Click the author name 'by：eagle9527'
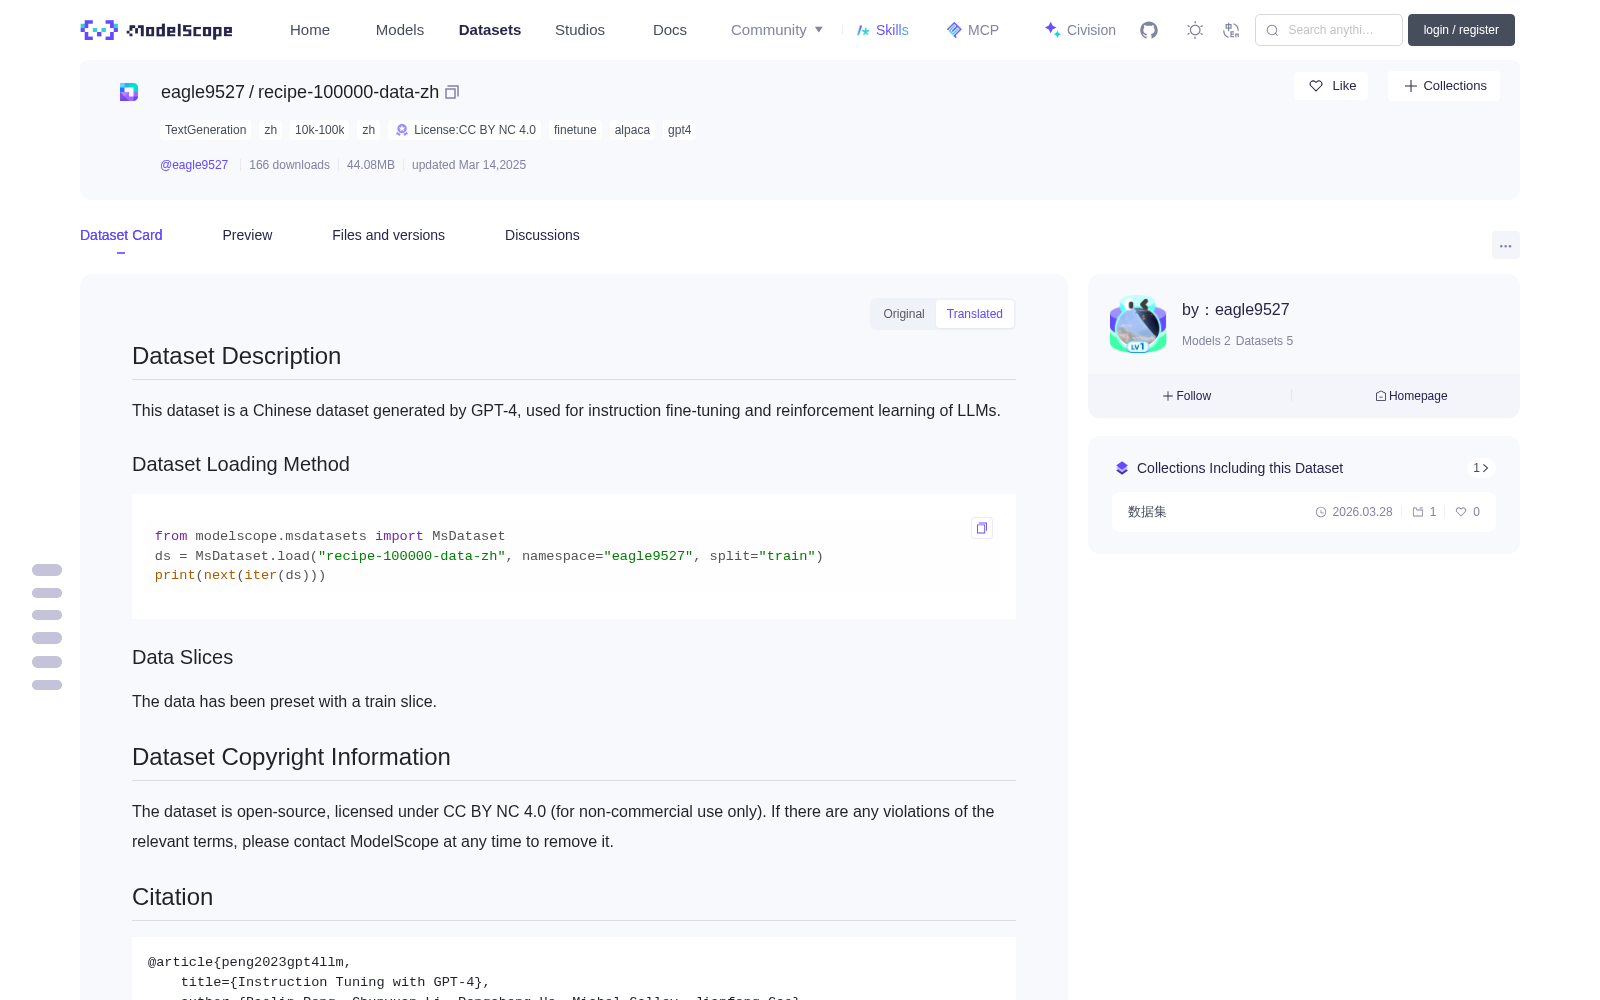1600x1000 pixels. coord(1236,310)
